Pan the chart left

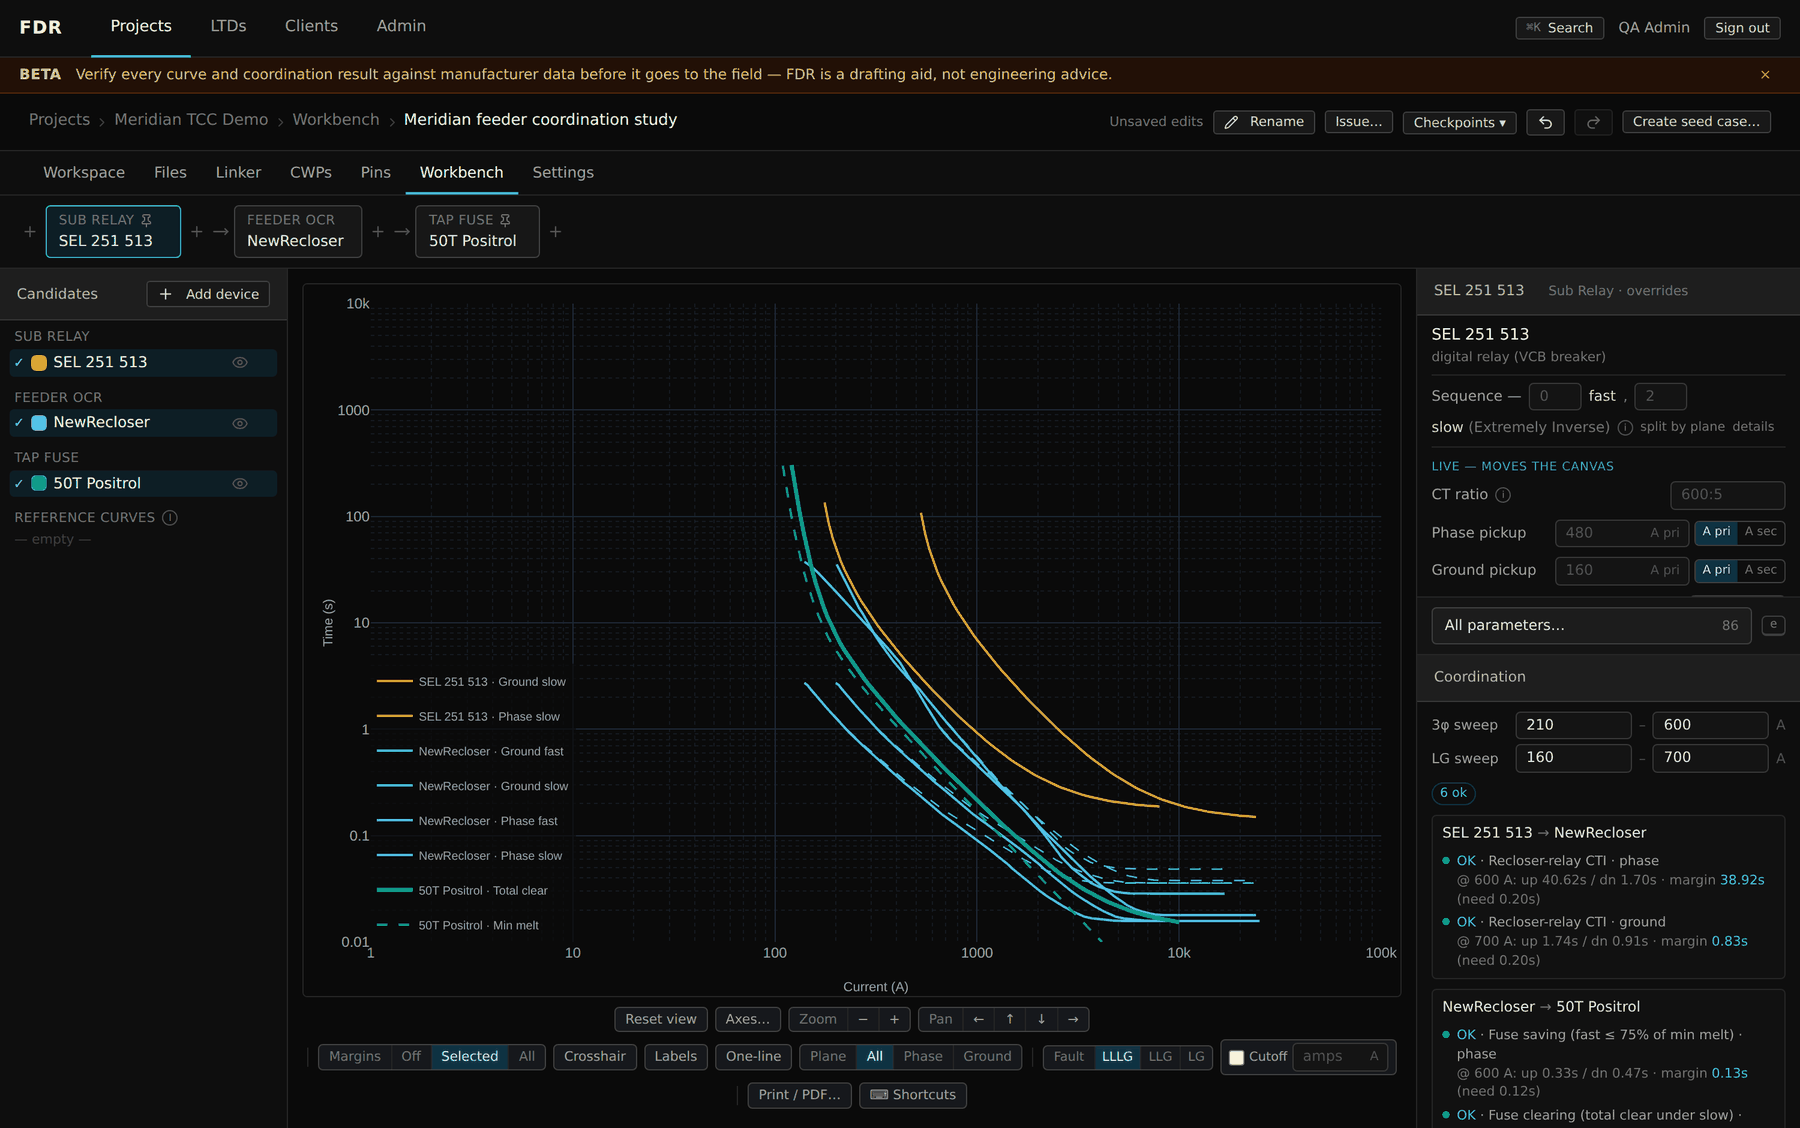[978, 1019]
